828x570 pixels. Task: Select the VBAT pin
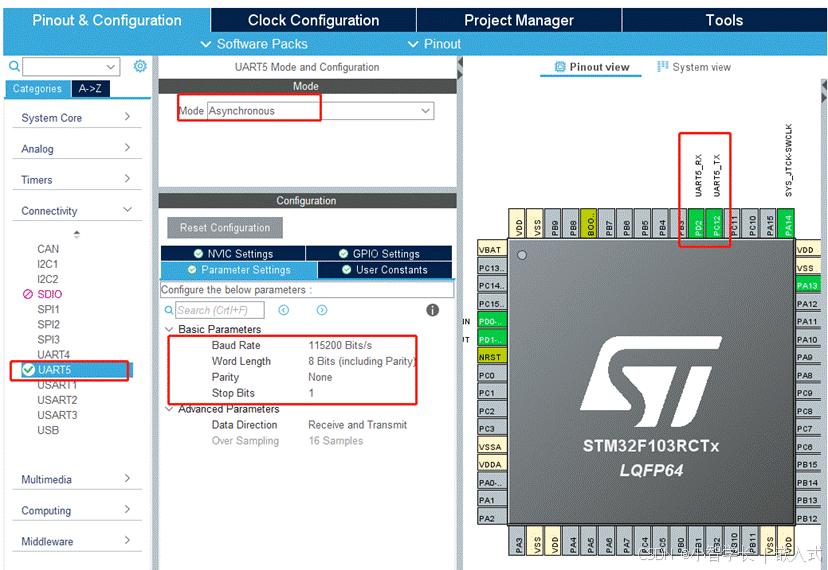(492, 250)
